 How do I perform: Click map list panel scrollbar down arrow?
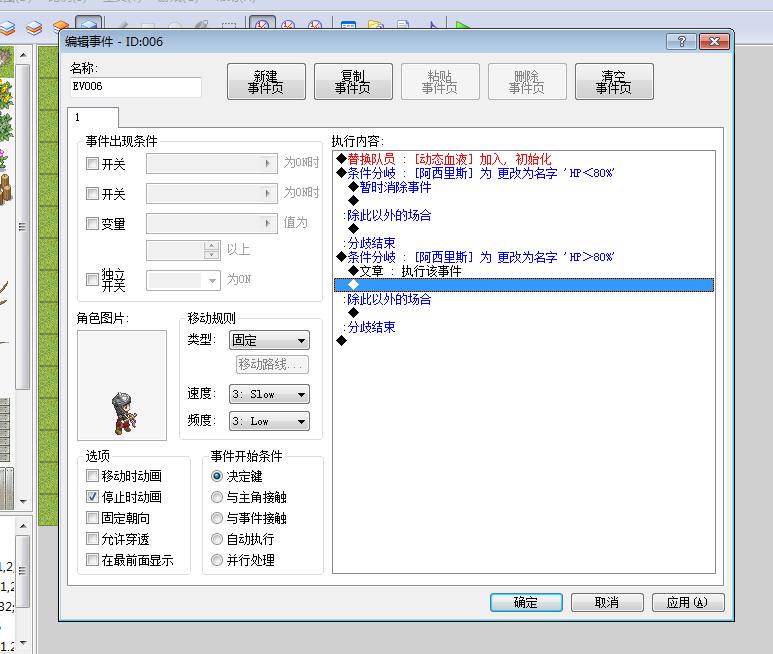point(23,642)
